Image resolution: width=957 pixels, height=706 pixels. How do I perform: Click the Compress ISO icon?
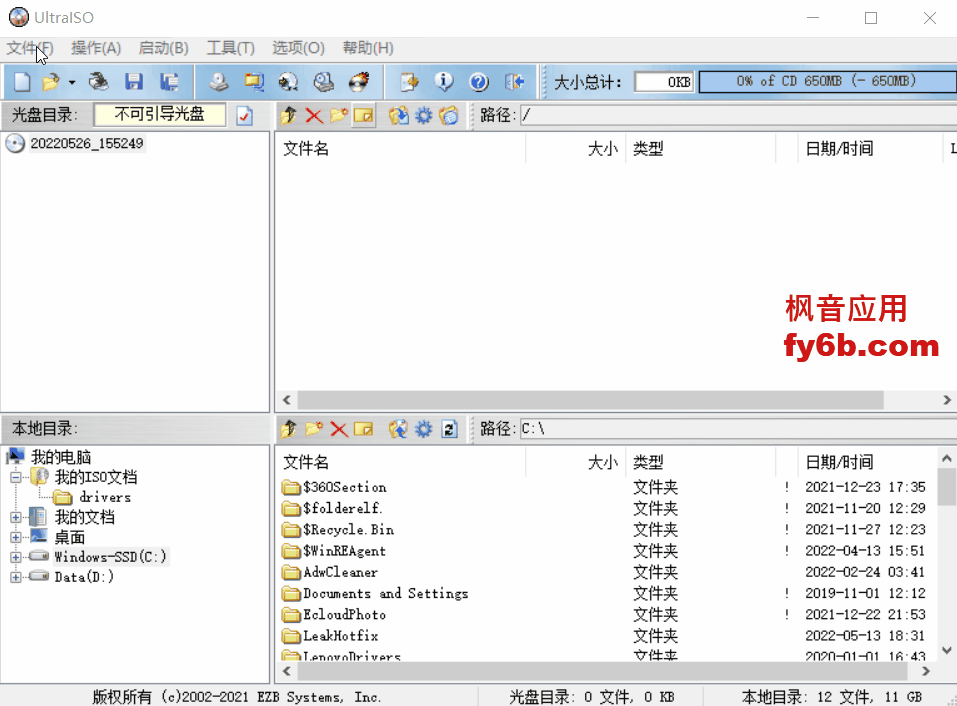pos(288,82)
